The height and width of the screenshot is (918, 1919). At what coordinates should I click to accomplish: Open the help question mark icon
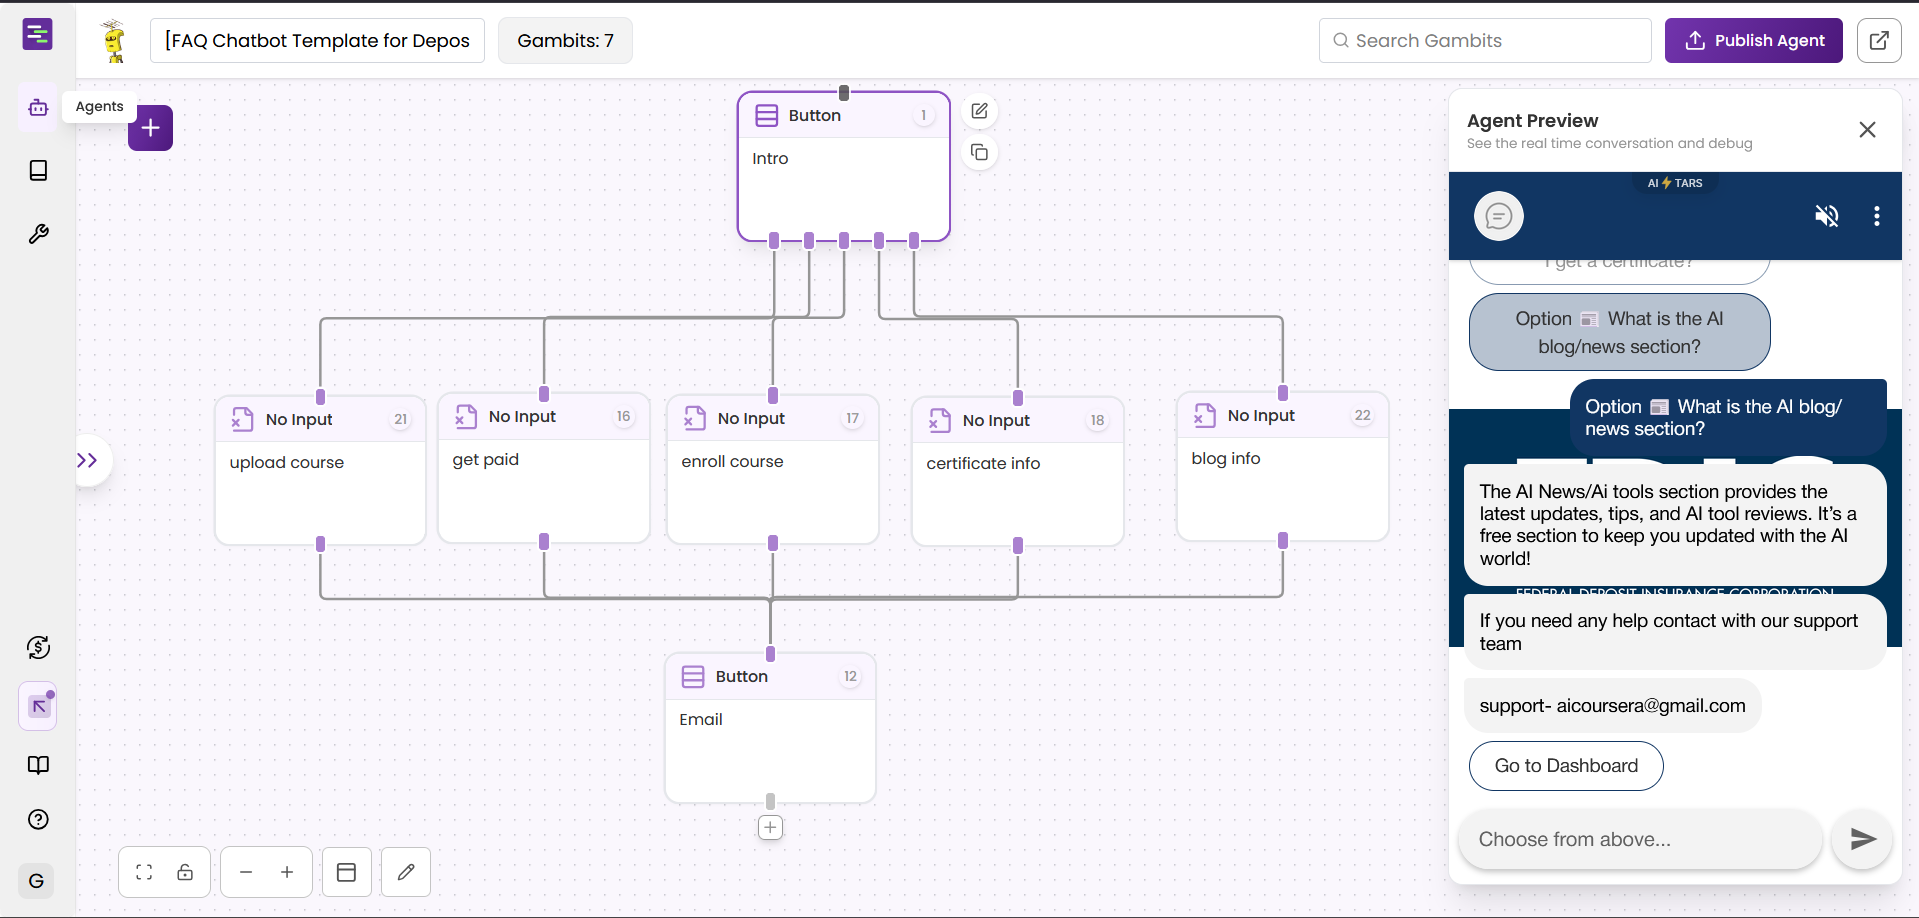click(x=38, y=820)
